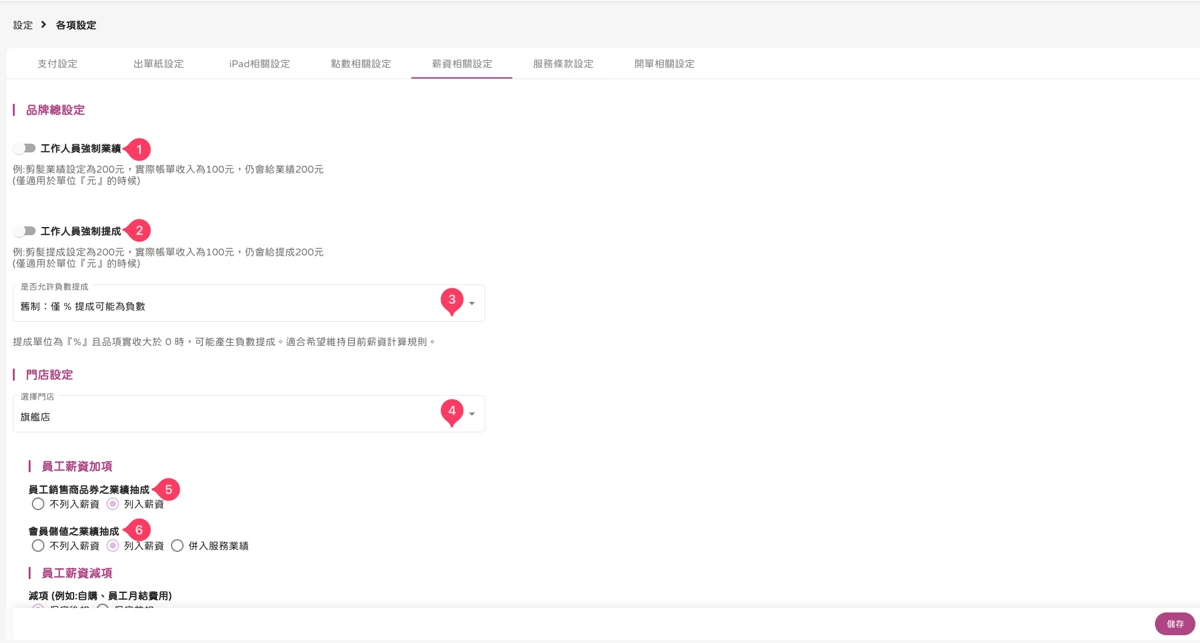
Task: Switch to the 支付設定 tab
Action: (57, 64)
